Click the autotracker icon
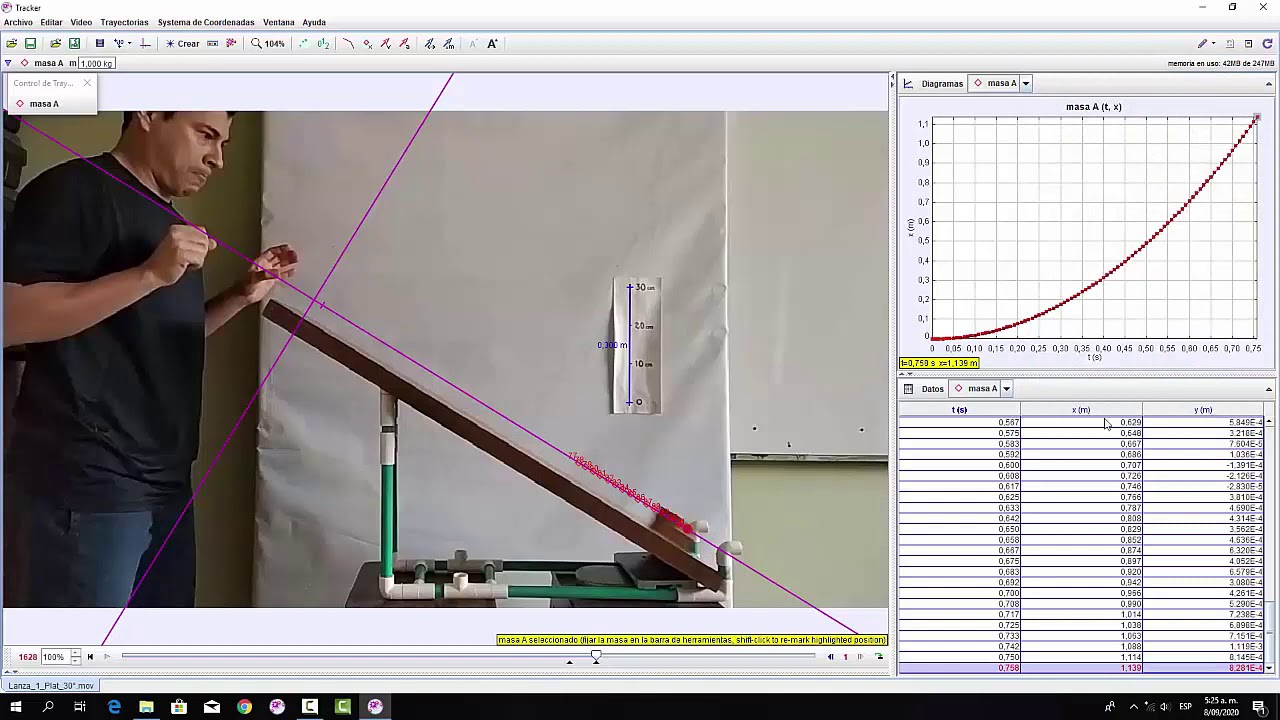This screenshot has height=720, width=1280. point(231,44)
